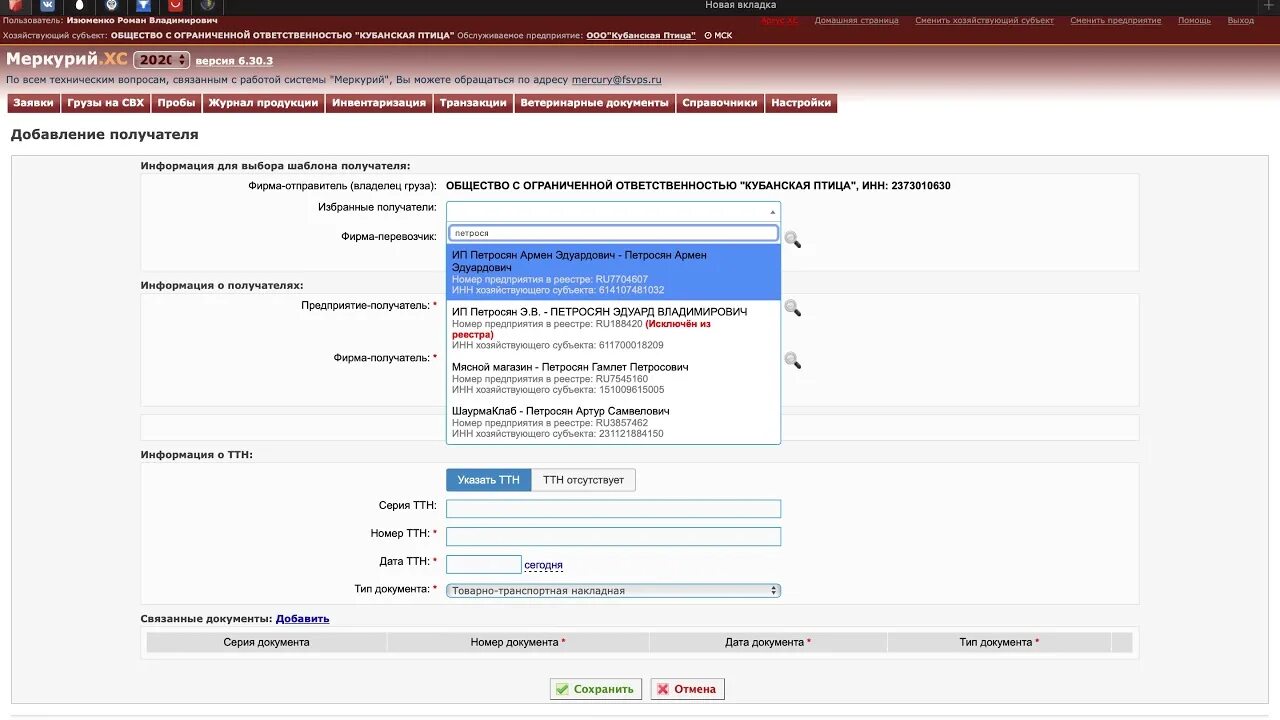Open the Транзакции menu
This screenshot has width=1280, height=720.
[x=473, y=103]
